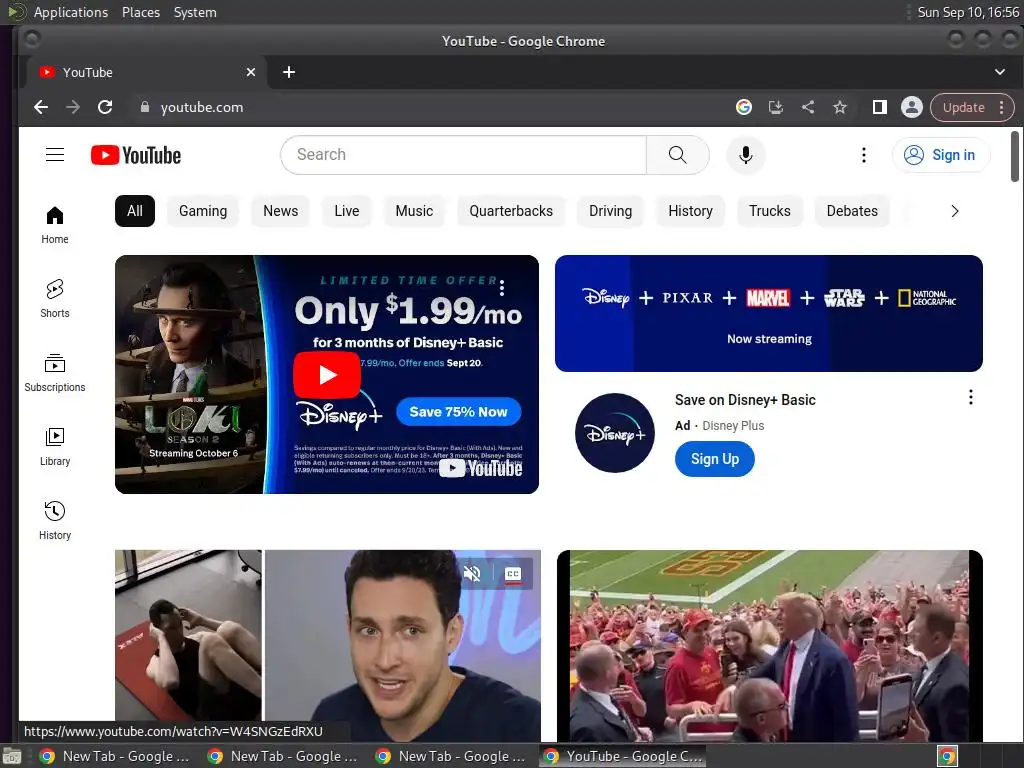
Task: Open the tab search dropdown chevron
Action: (x=1000, y=72)
